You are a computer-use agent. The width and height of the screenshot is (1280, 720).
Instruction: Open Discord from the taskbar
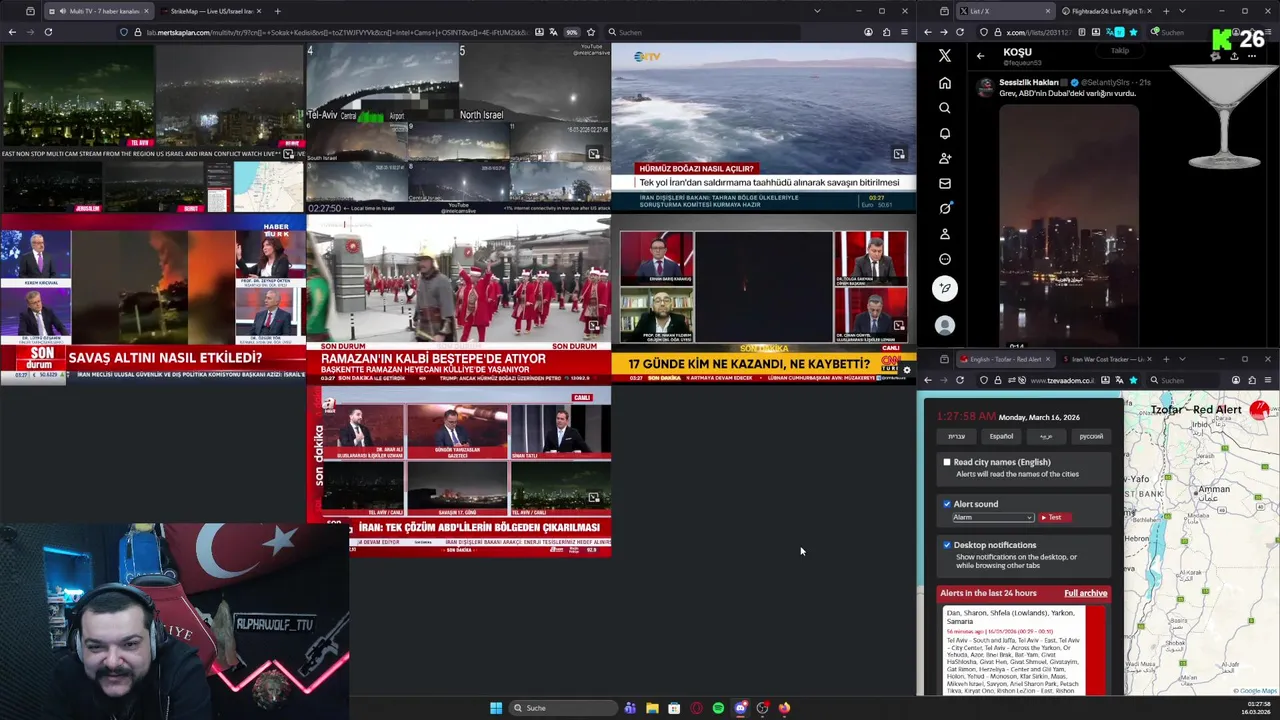click(740, 708)
